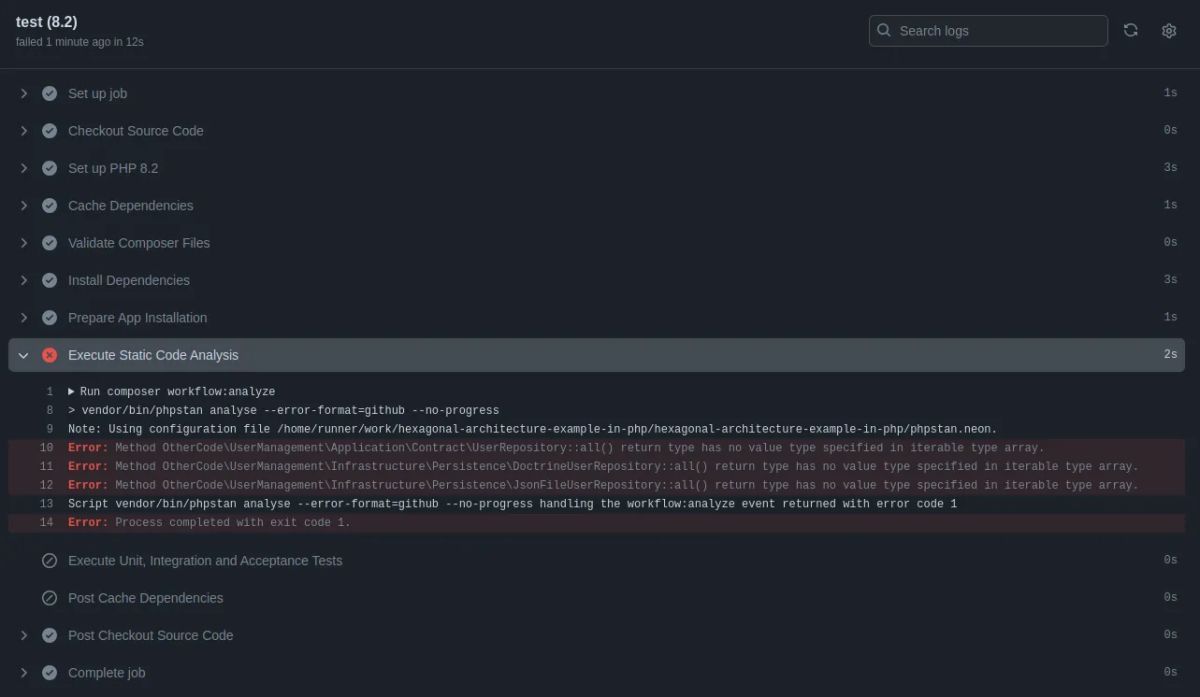
Task: Expand the Set up job step
Action: pos(24,93)
